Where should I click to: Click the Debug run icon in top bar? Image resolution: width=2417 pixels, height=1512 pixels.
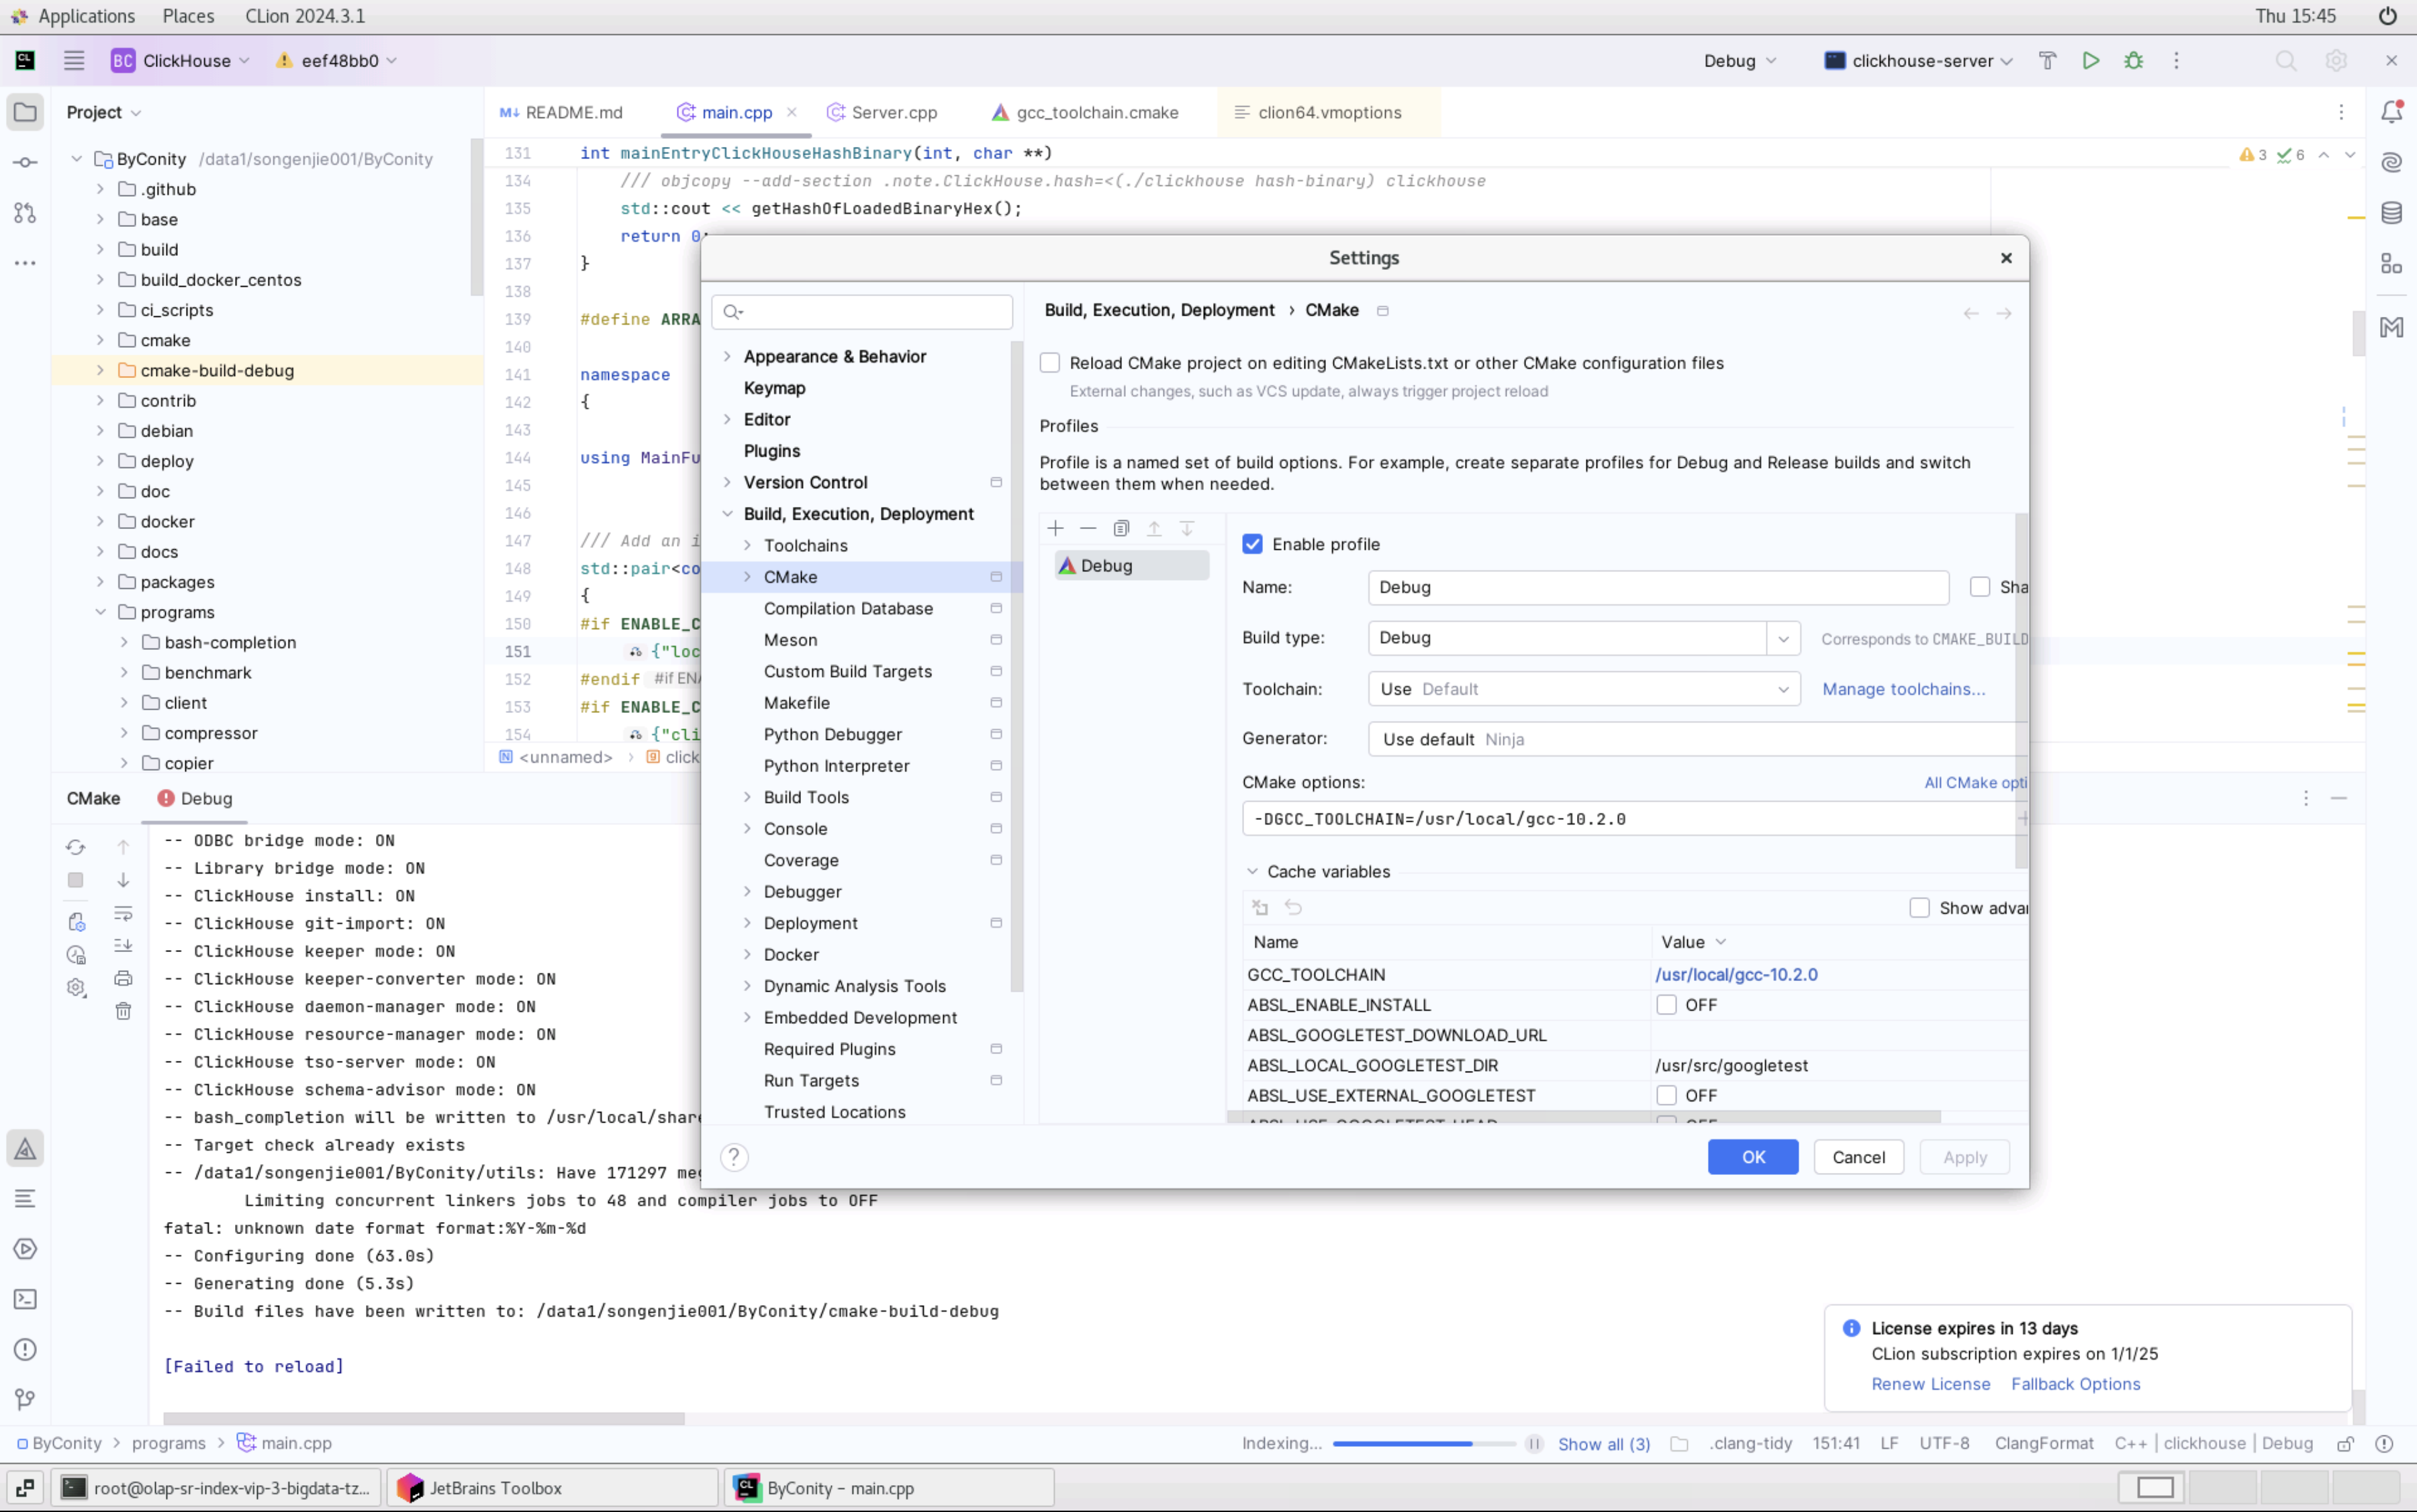coord(2133,61)
